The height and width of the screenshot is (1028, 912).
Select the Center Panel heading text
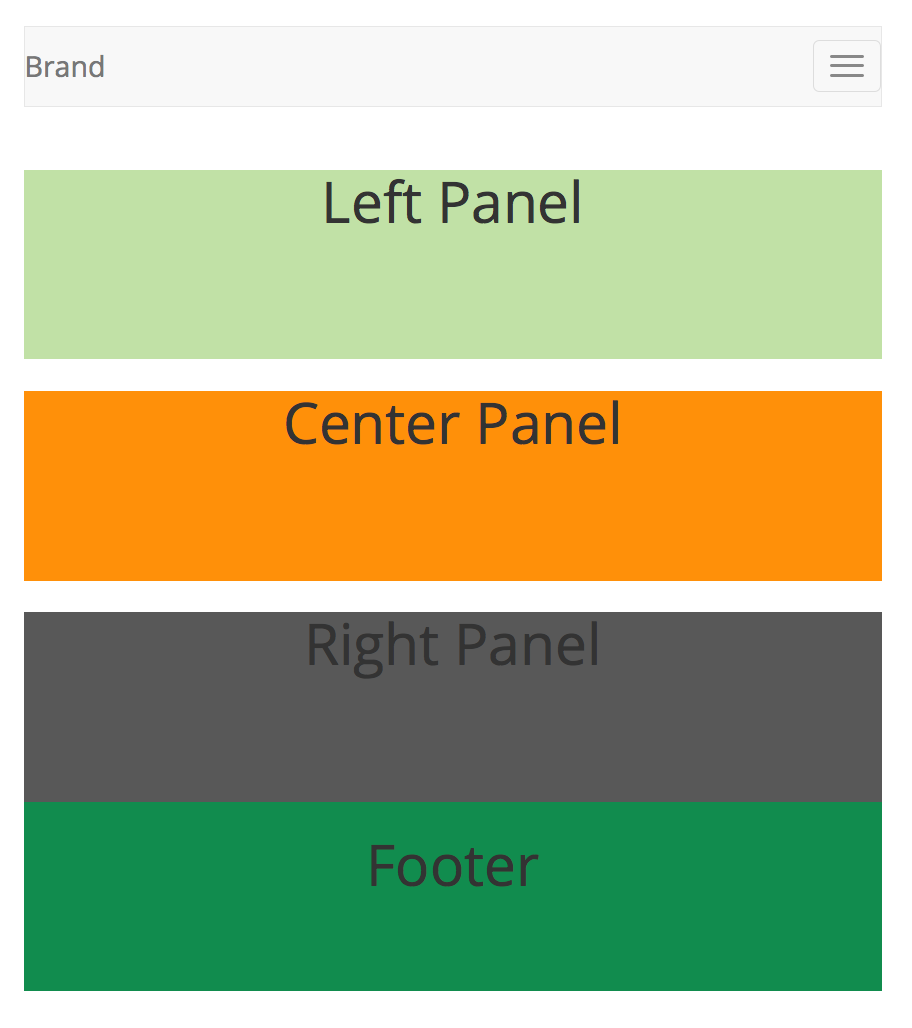(x=452, y=424)
